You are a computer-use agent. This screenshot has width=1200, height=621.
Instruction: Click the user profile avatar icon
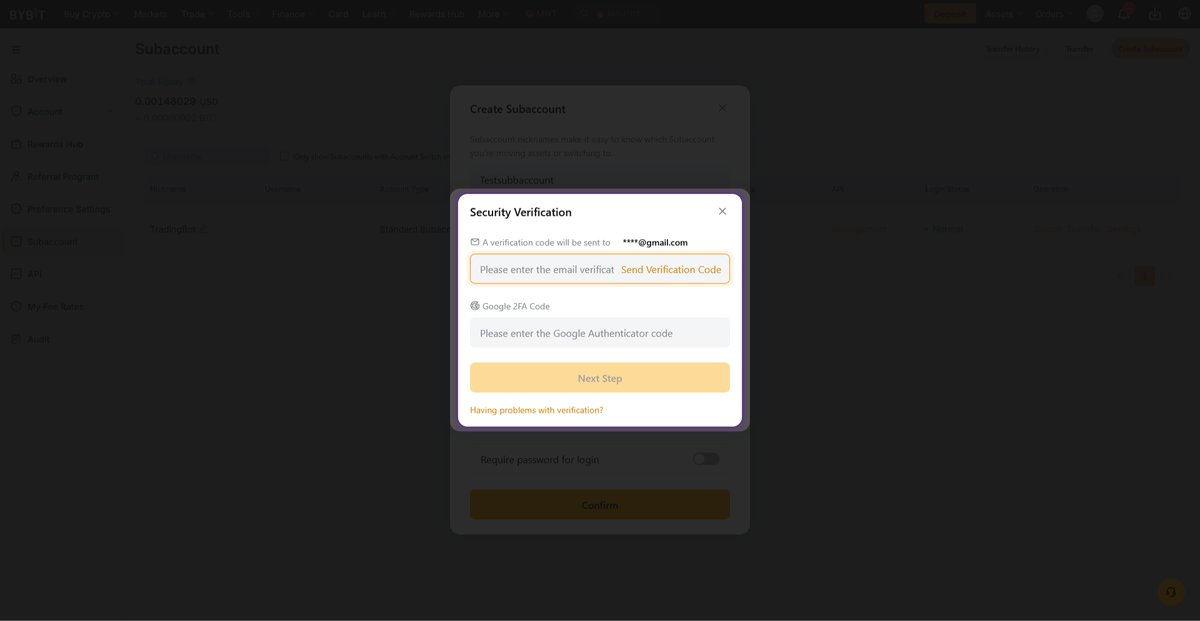(x=1095, y=14)
